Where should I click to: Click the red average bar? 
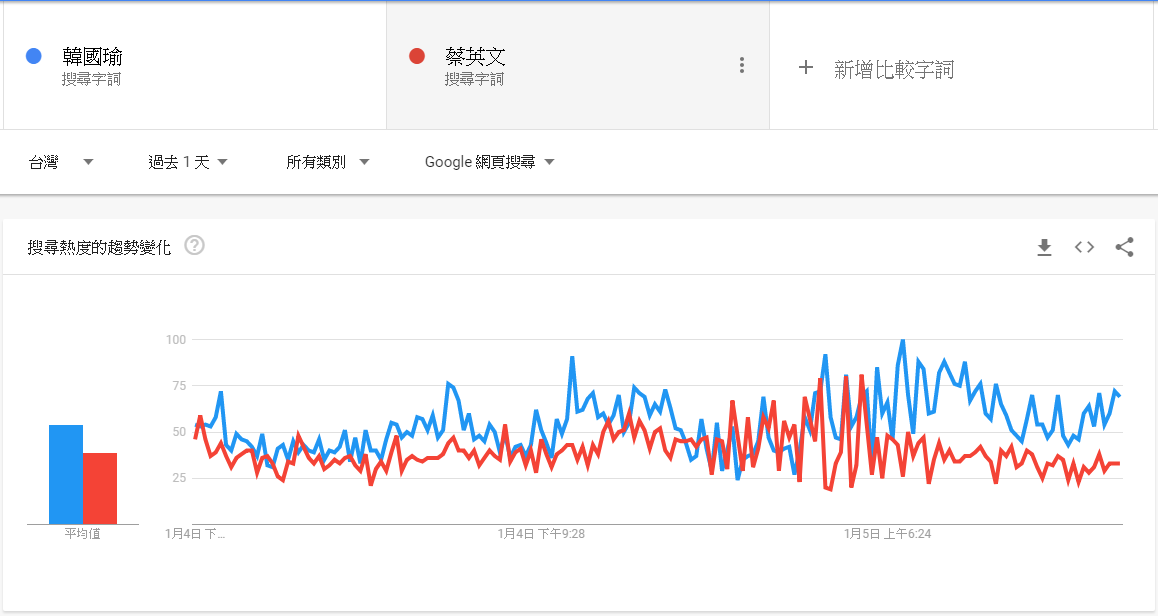click(x=100, y=489)
